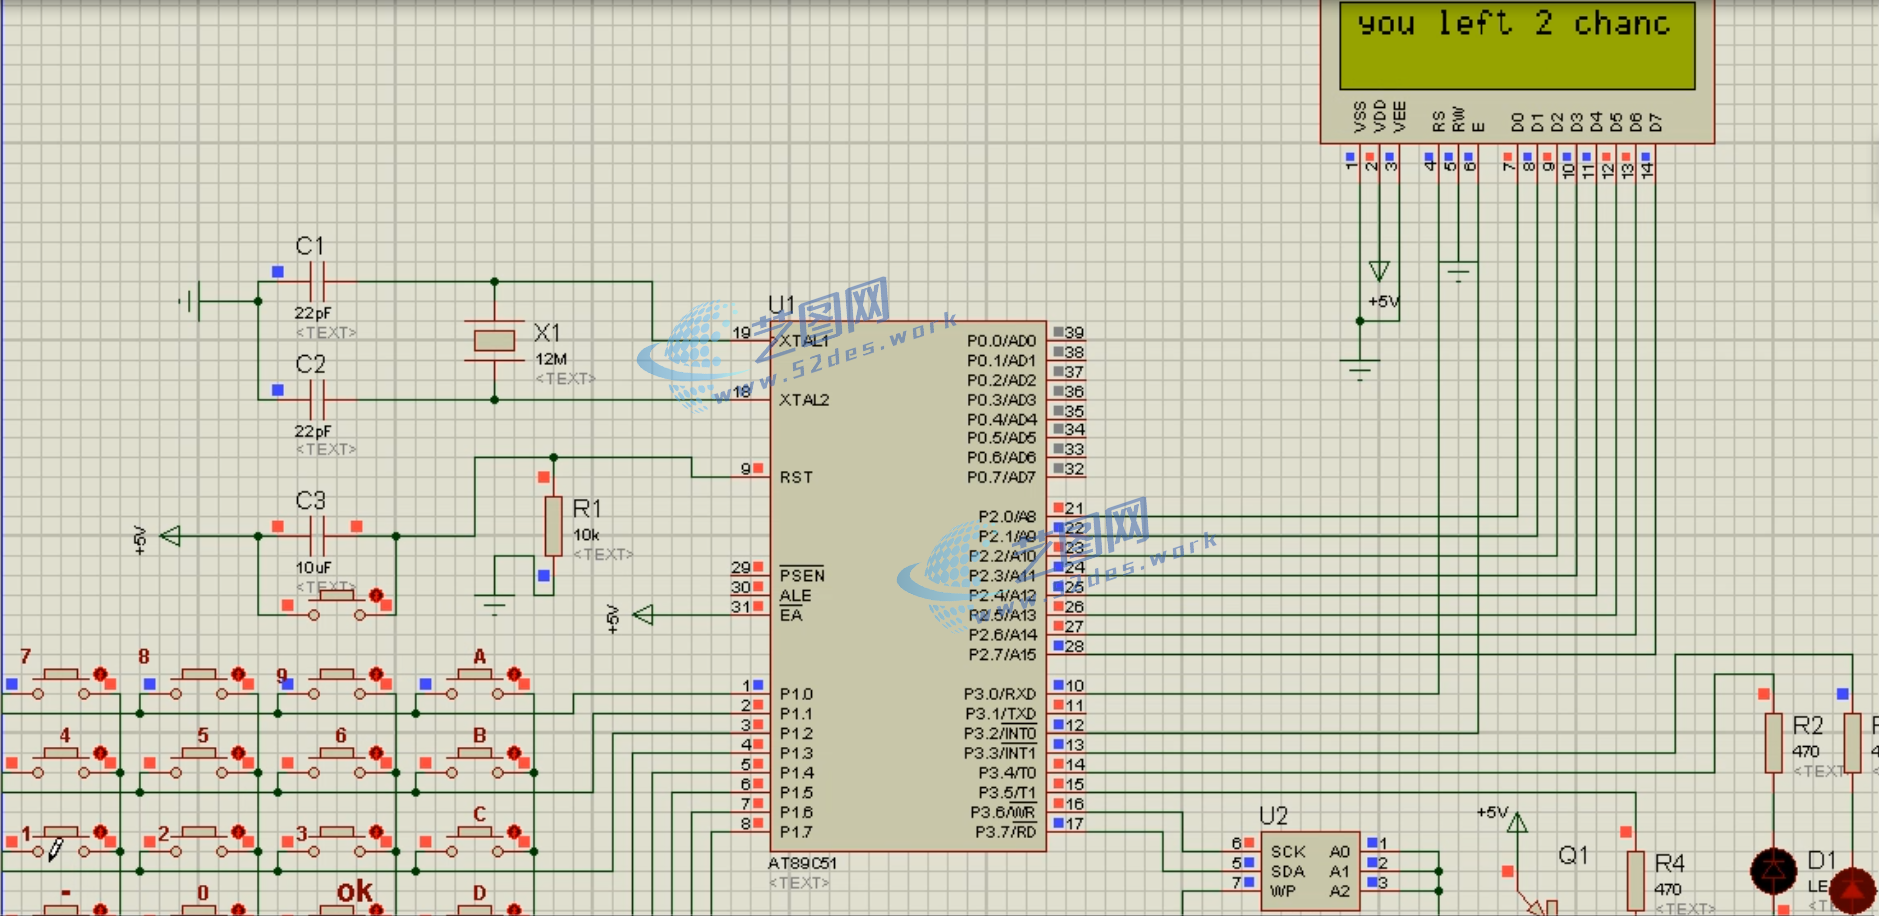
Task: Select resistor R2 body
Action: tap(1774, 742)
